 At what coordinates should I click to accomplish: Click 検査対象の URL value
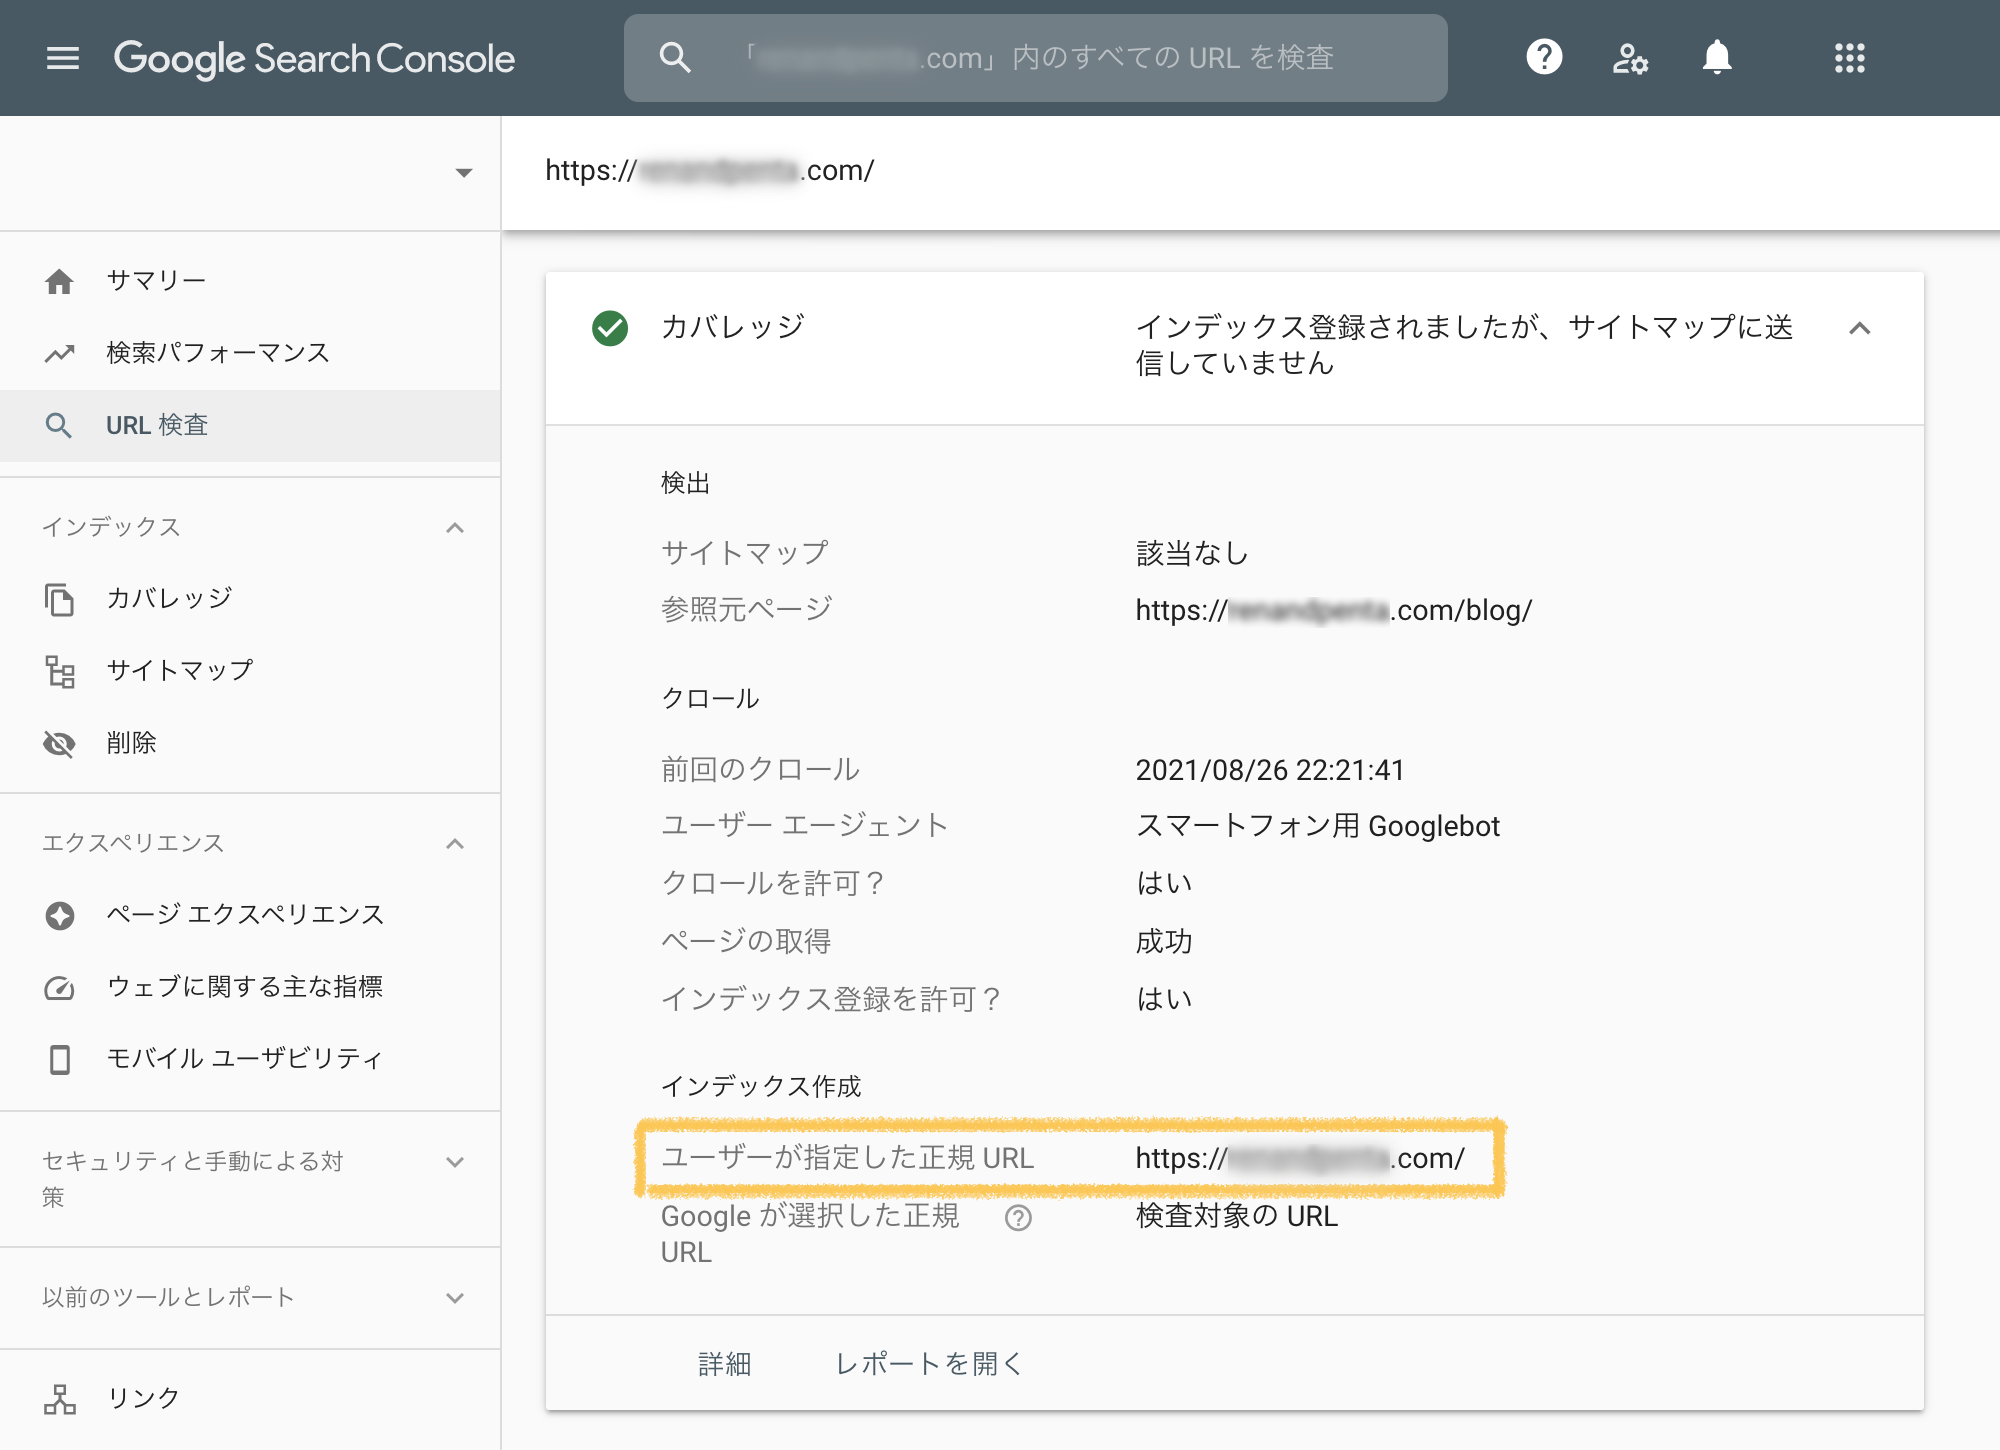coord(1237,1216)
